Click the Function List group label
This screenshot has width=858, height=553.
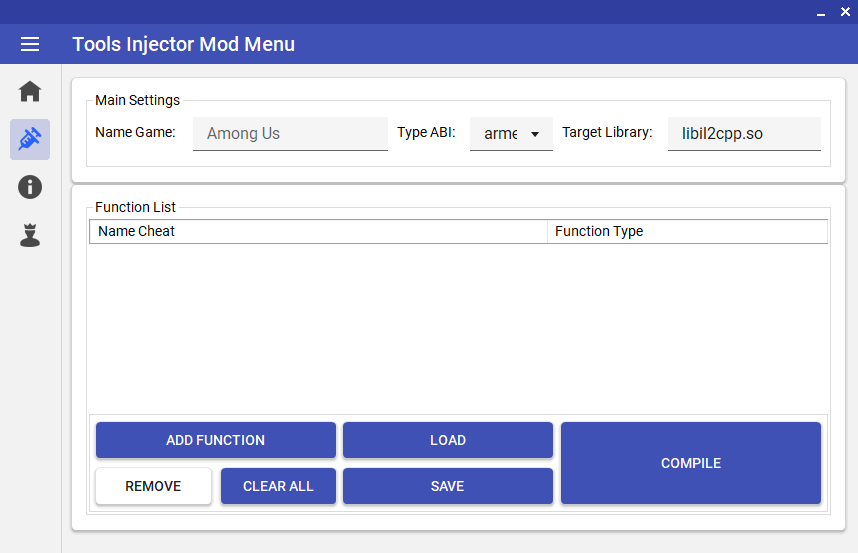135,207
